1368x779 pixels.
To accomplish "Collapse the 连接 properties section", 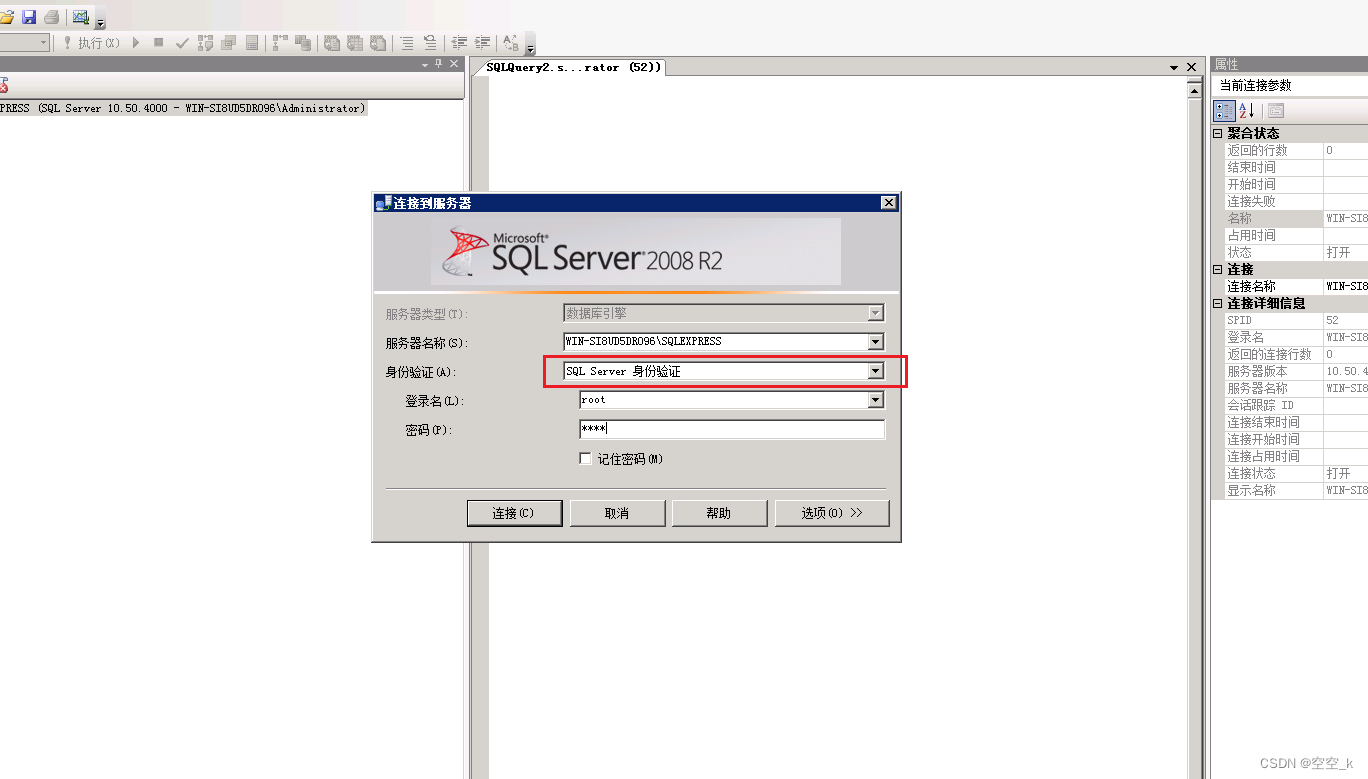I will (1217, 268).
